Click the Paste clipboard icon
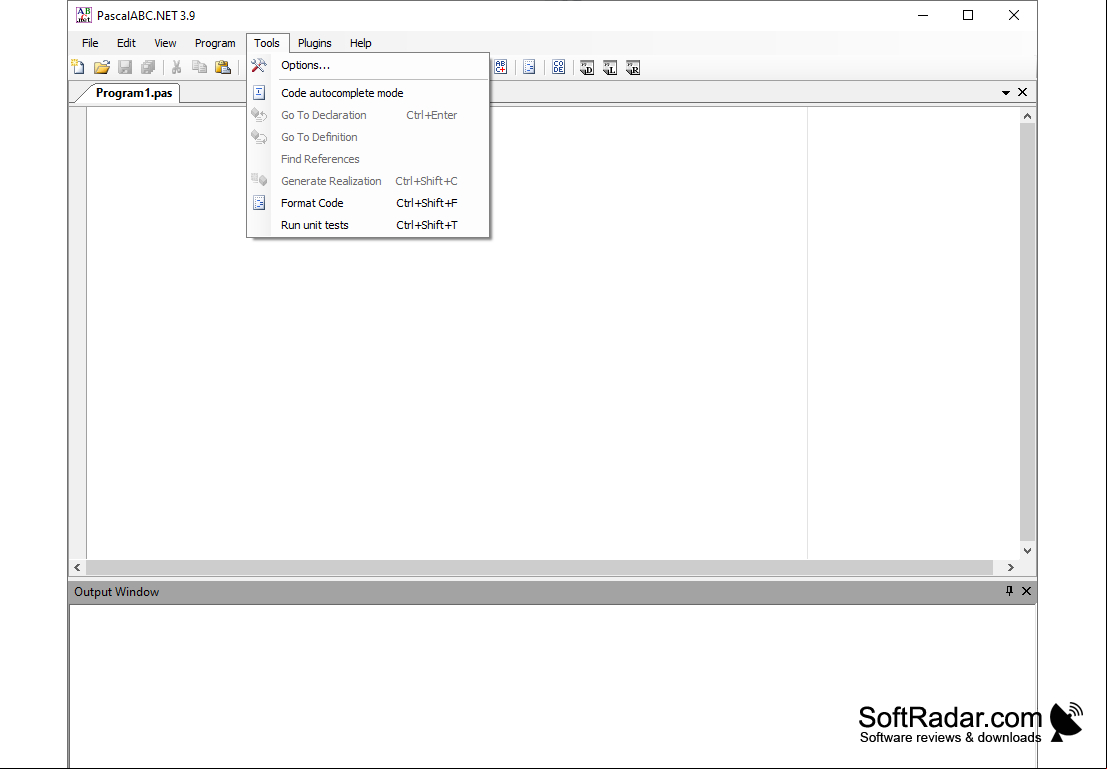Viewport: 1107px width, 769px height. point(223,67)
